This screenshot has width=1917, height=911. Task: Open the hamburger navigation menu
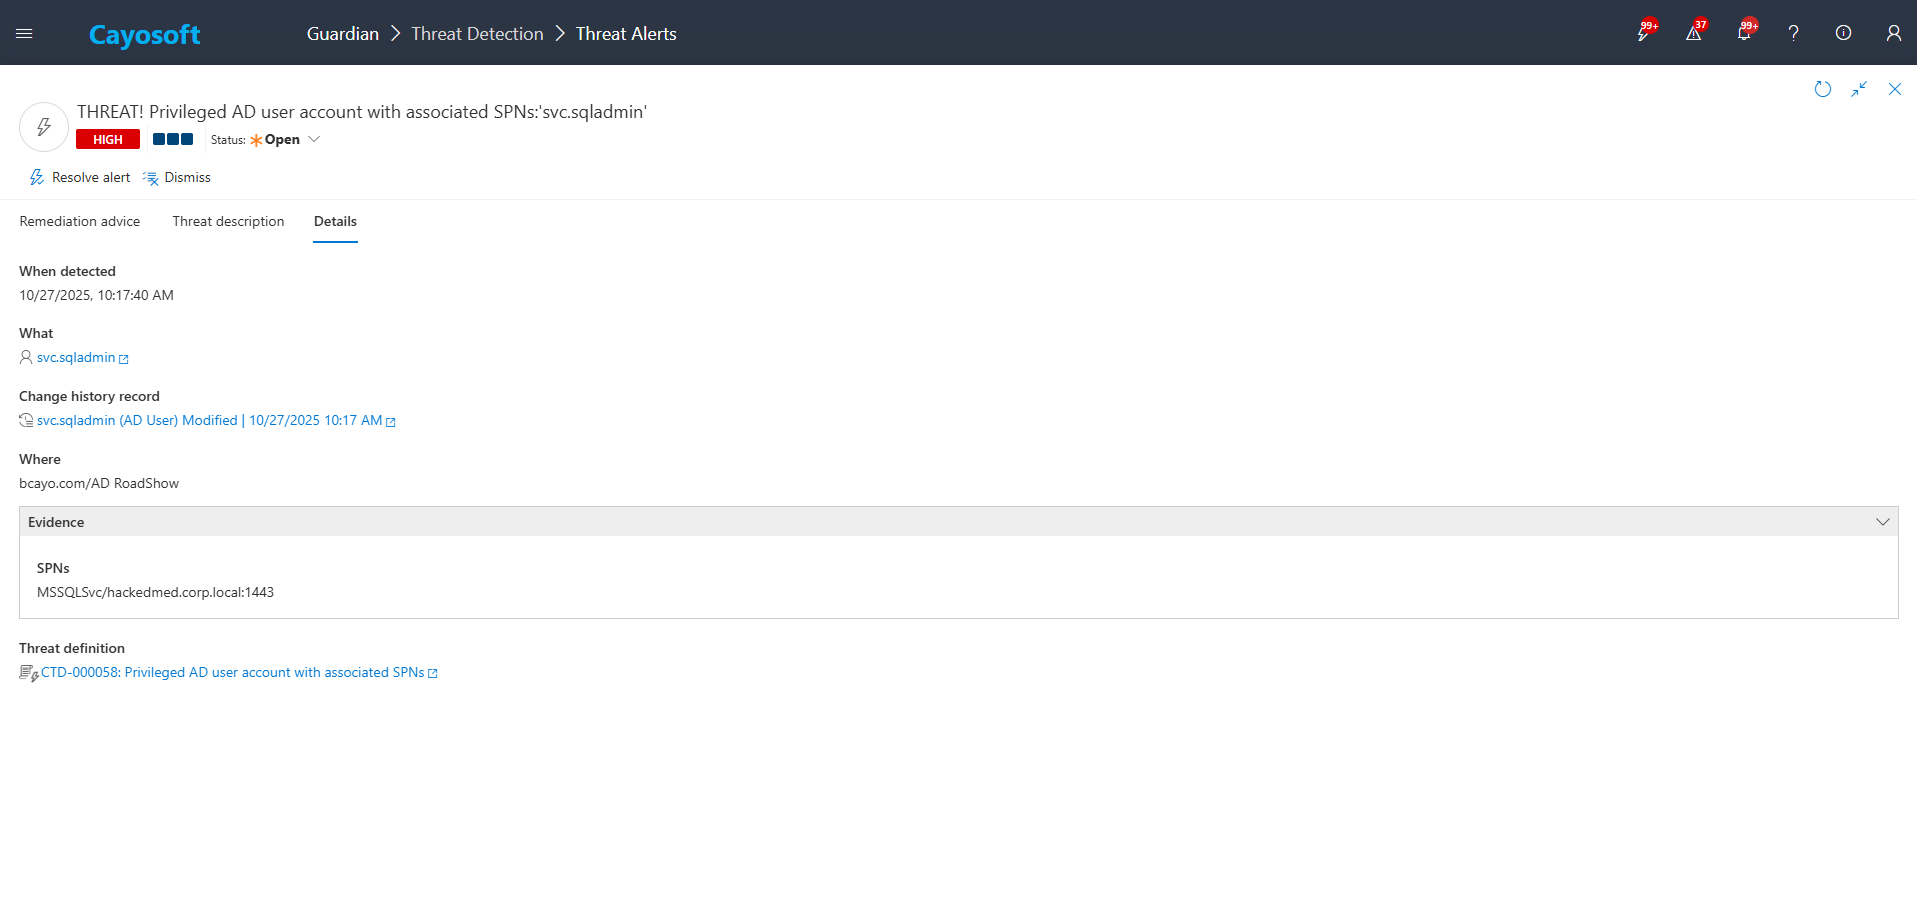click(x=24, y=33)
